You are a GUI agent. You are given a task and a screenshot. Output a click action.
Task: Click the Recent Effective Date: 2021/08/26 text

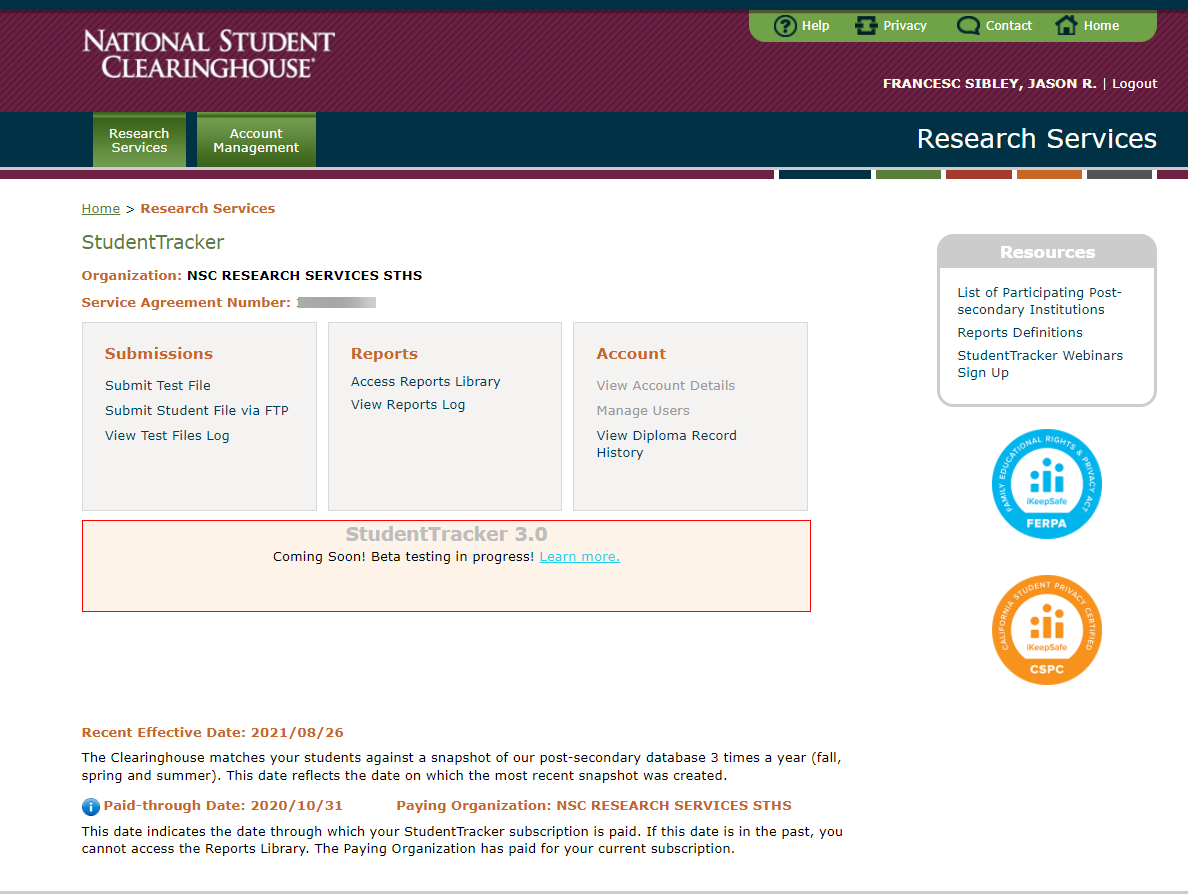pos(212,733)
